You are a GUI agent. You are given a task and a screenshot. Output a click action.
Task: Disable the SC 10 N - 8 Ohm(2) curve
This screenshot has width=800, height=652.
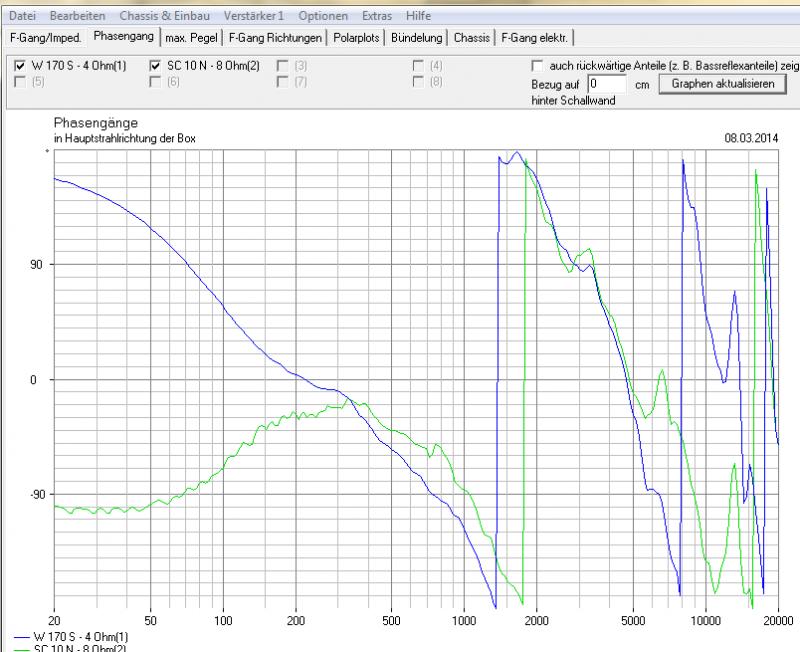(x=156, y=66)
